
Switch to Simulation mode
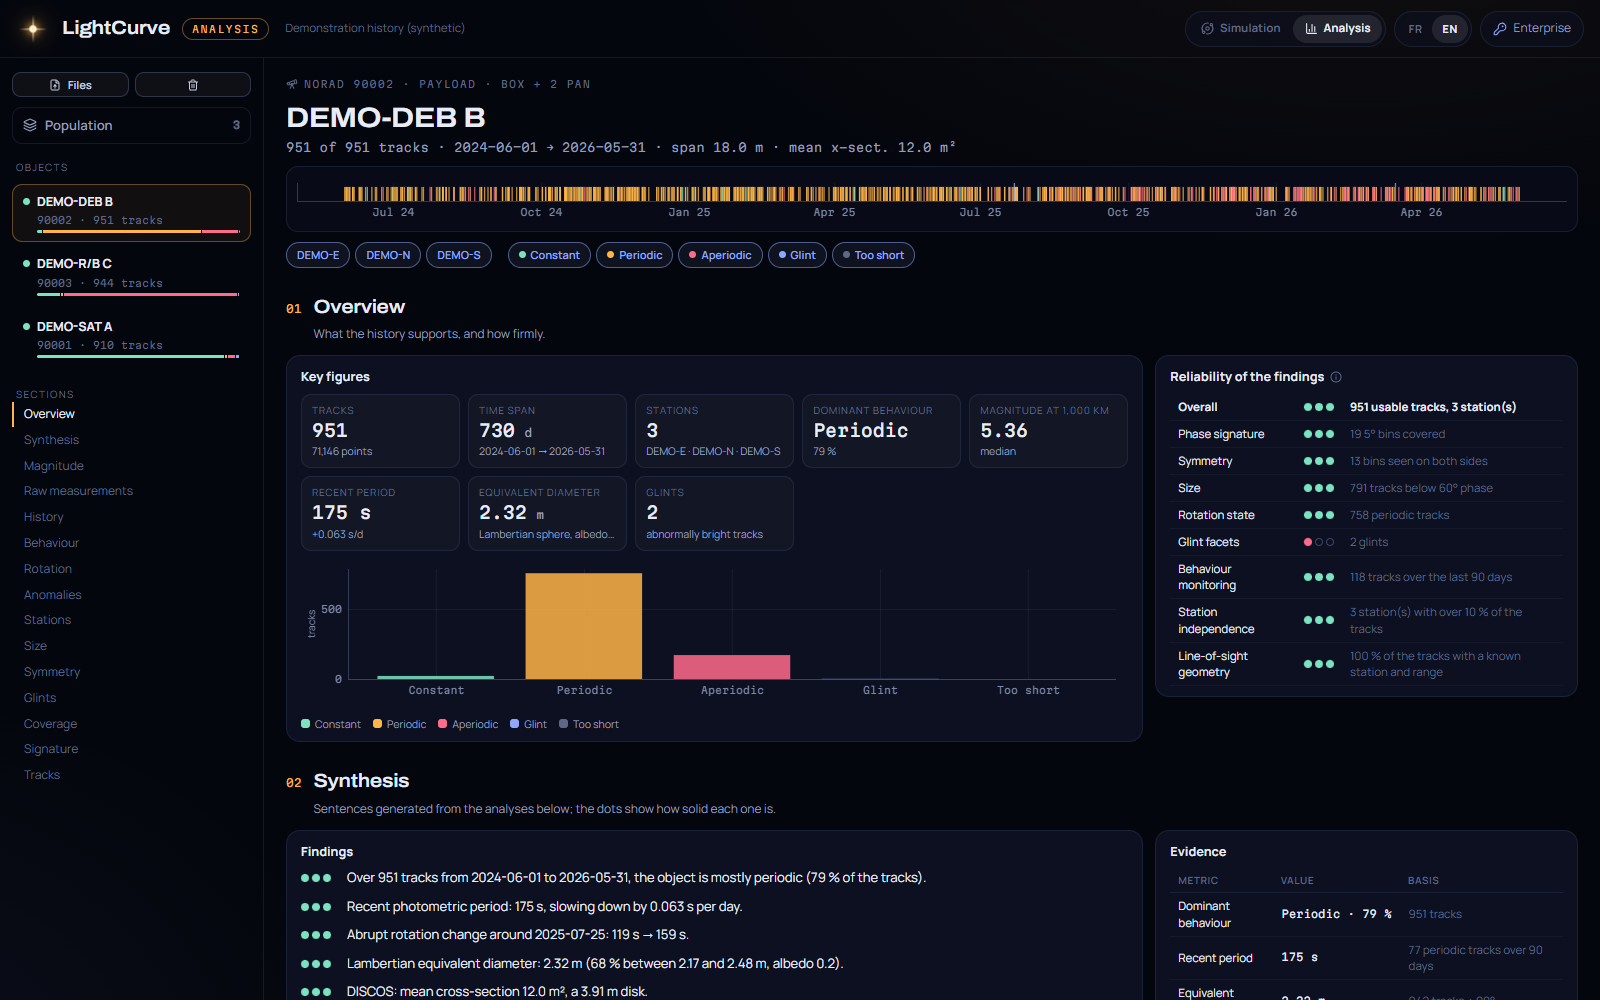click(1240, 28)
